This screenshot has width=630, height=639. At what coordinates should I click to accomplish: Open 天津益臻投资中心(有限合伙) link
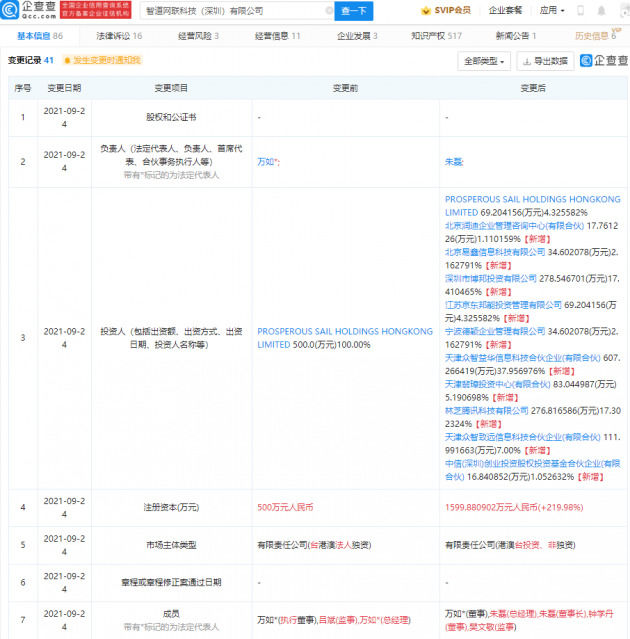coord(497,384)
